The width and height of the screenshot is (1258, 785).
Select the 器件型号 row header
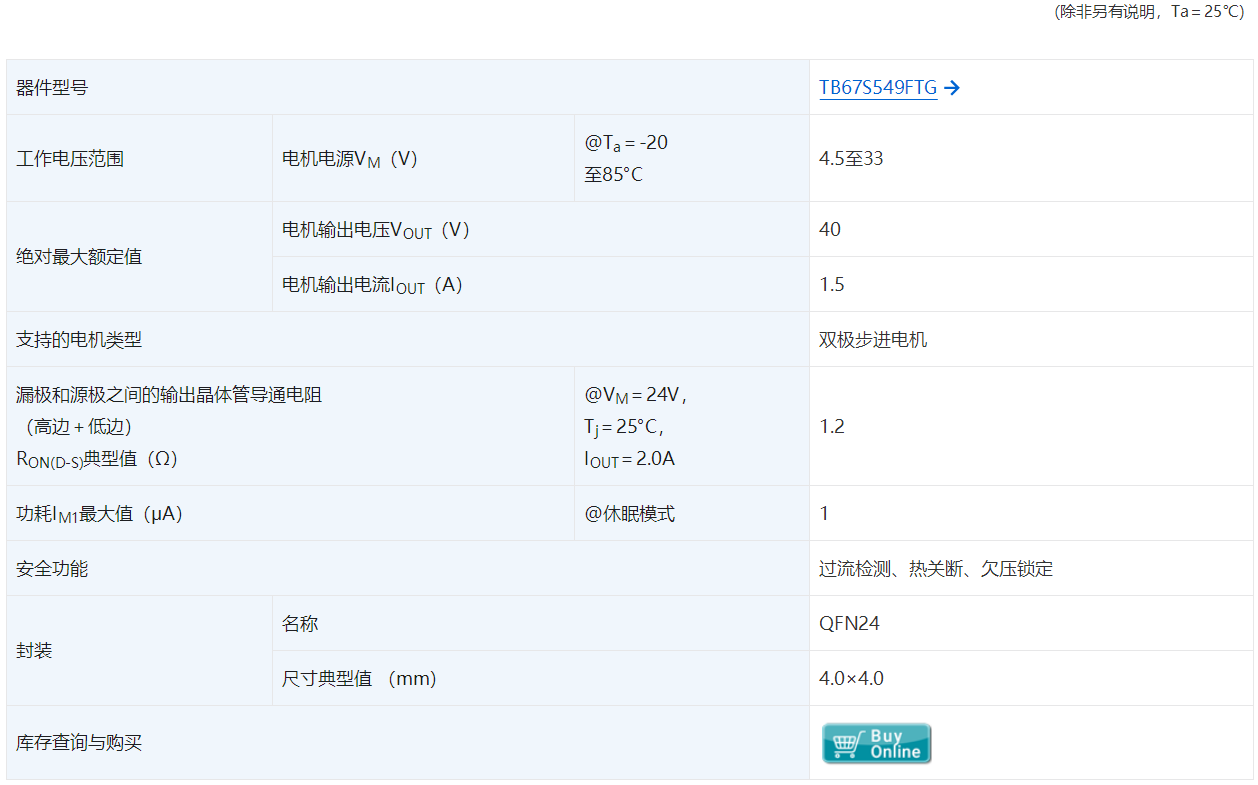coord(49,87)
